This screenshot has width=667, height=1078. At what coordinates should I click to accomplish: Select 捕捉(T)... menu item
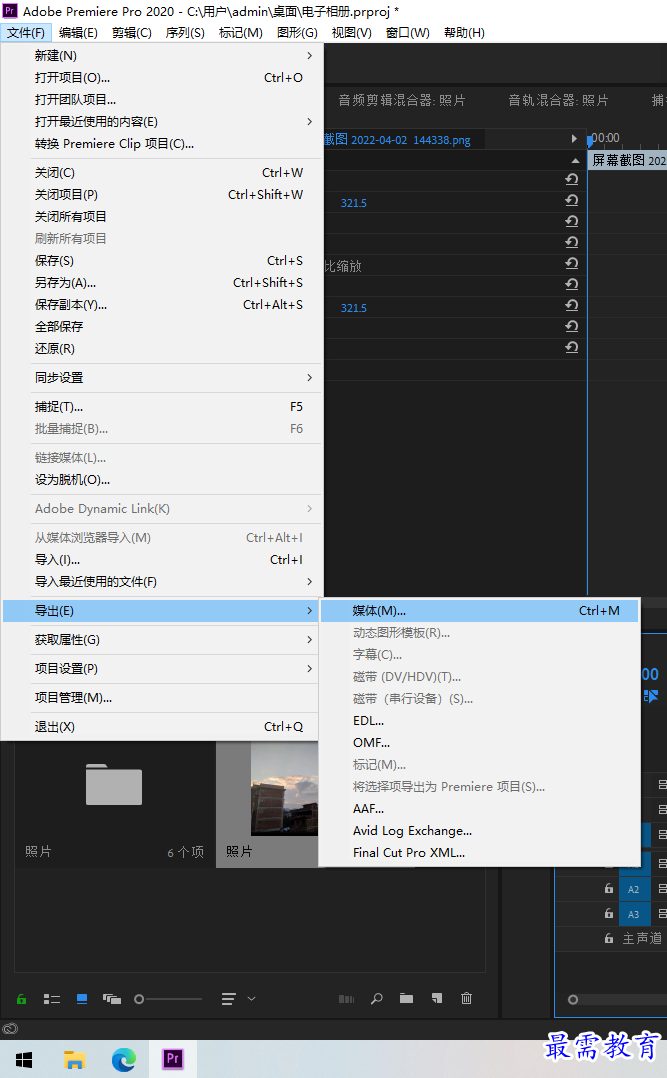(162, 407)
